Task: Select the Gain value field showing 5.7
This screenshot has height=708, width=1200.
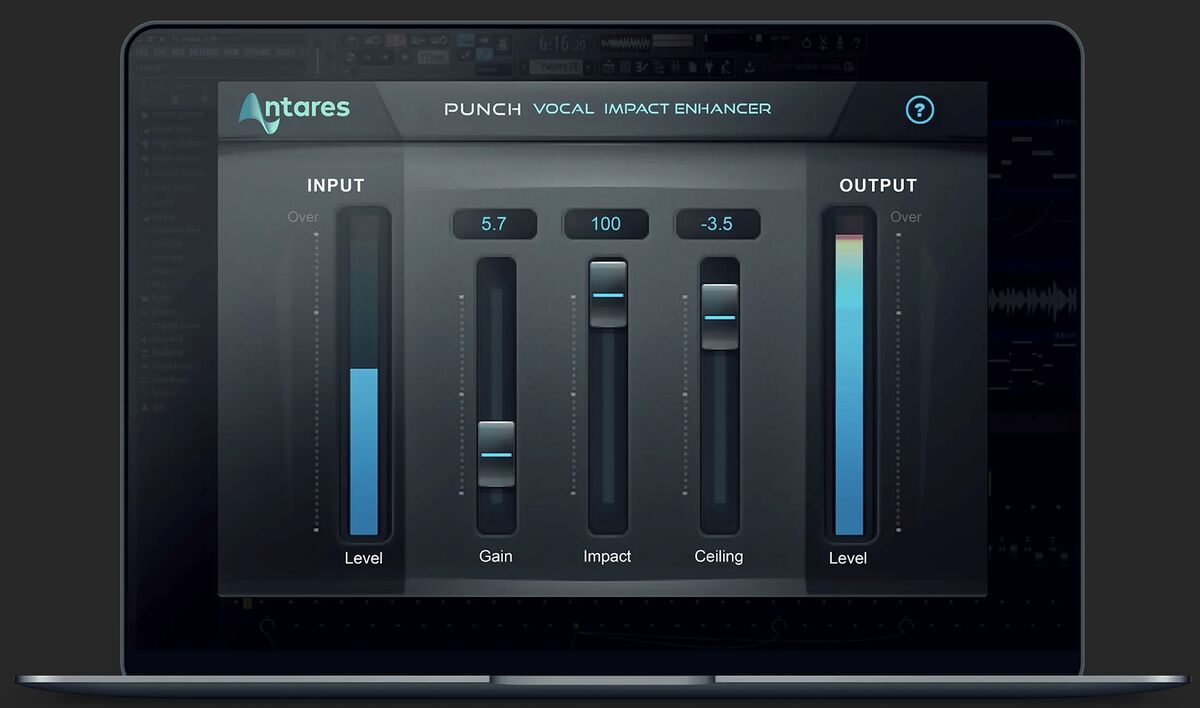Action: point(494,224)
